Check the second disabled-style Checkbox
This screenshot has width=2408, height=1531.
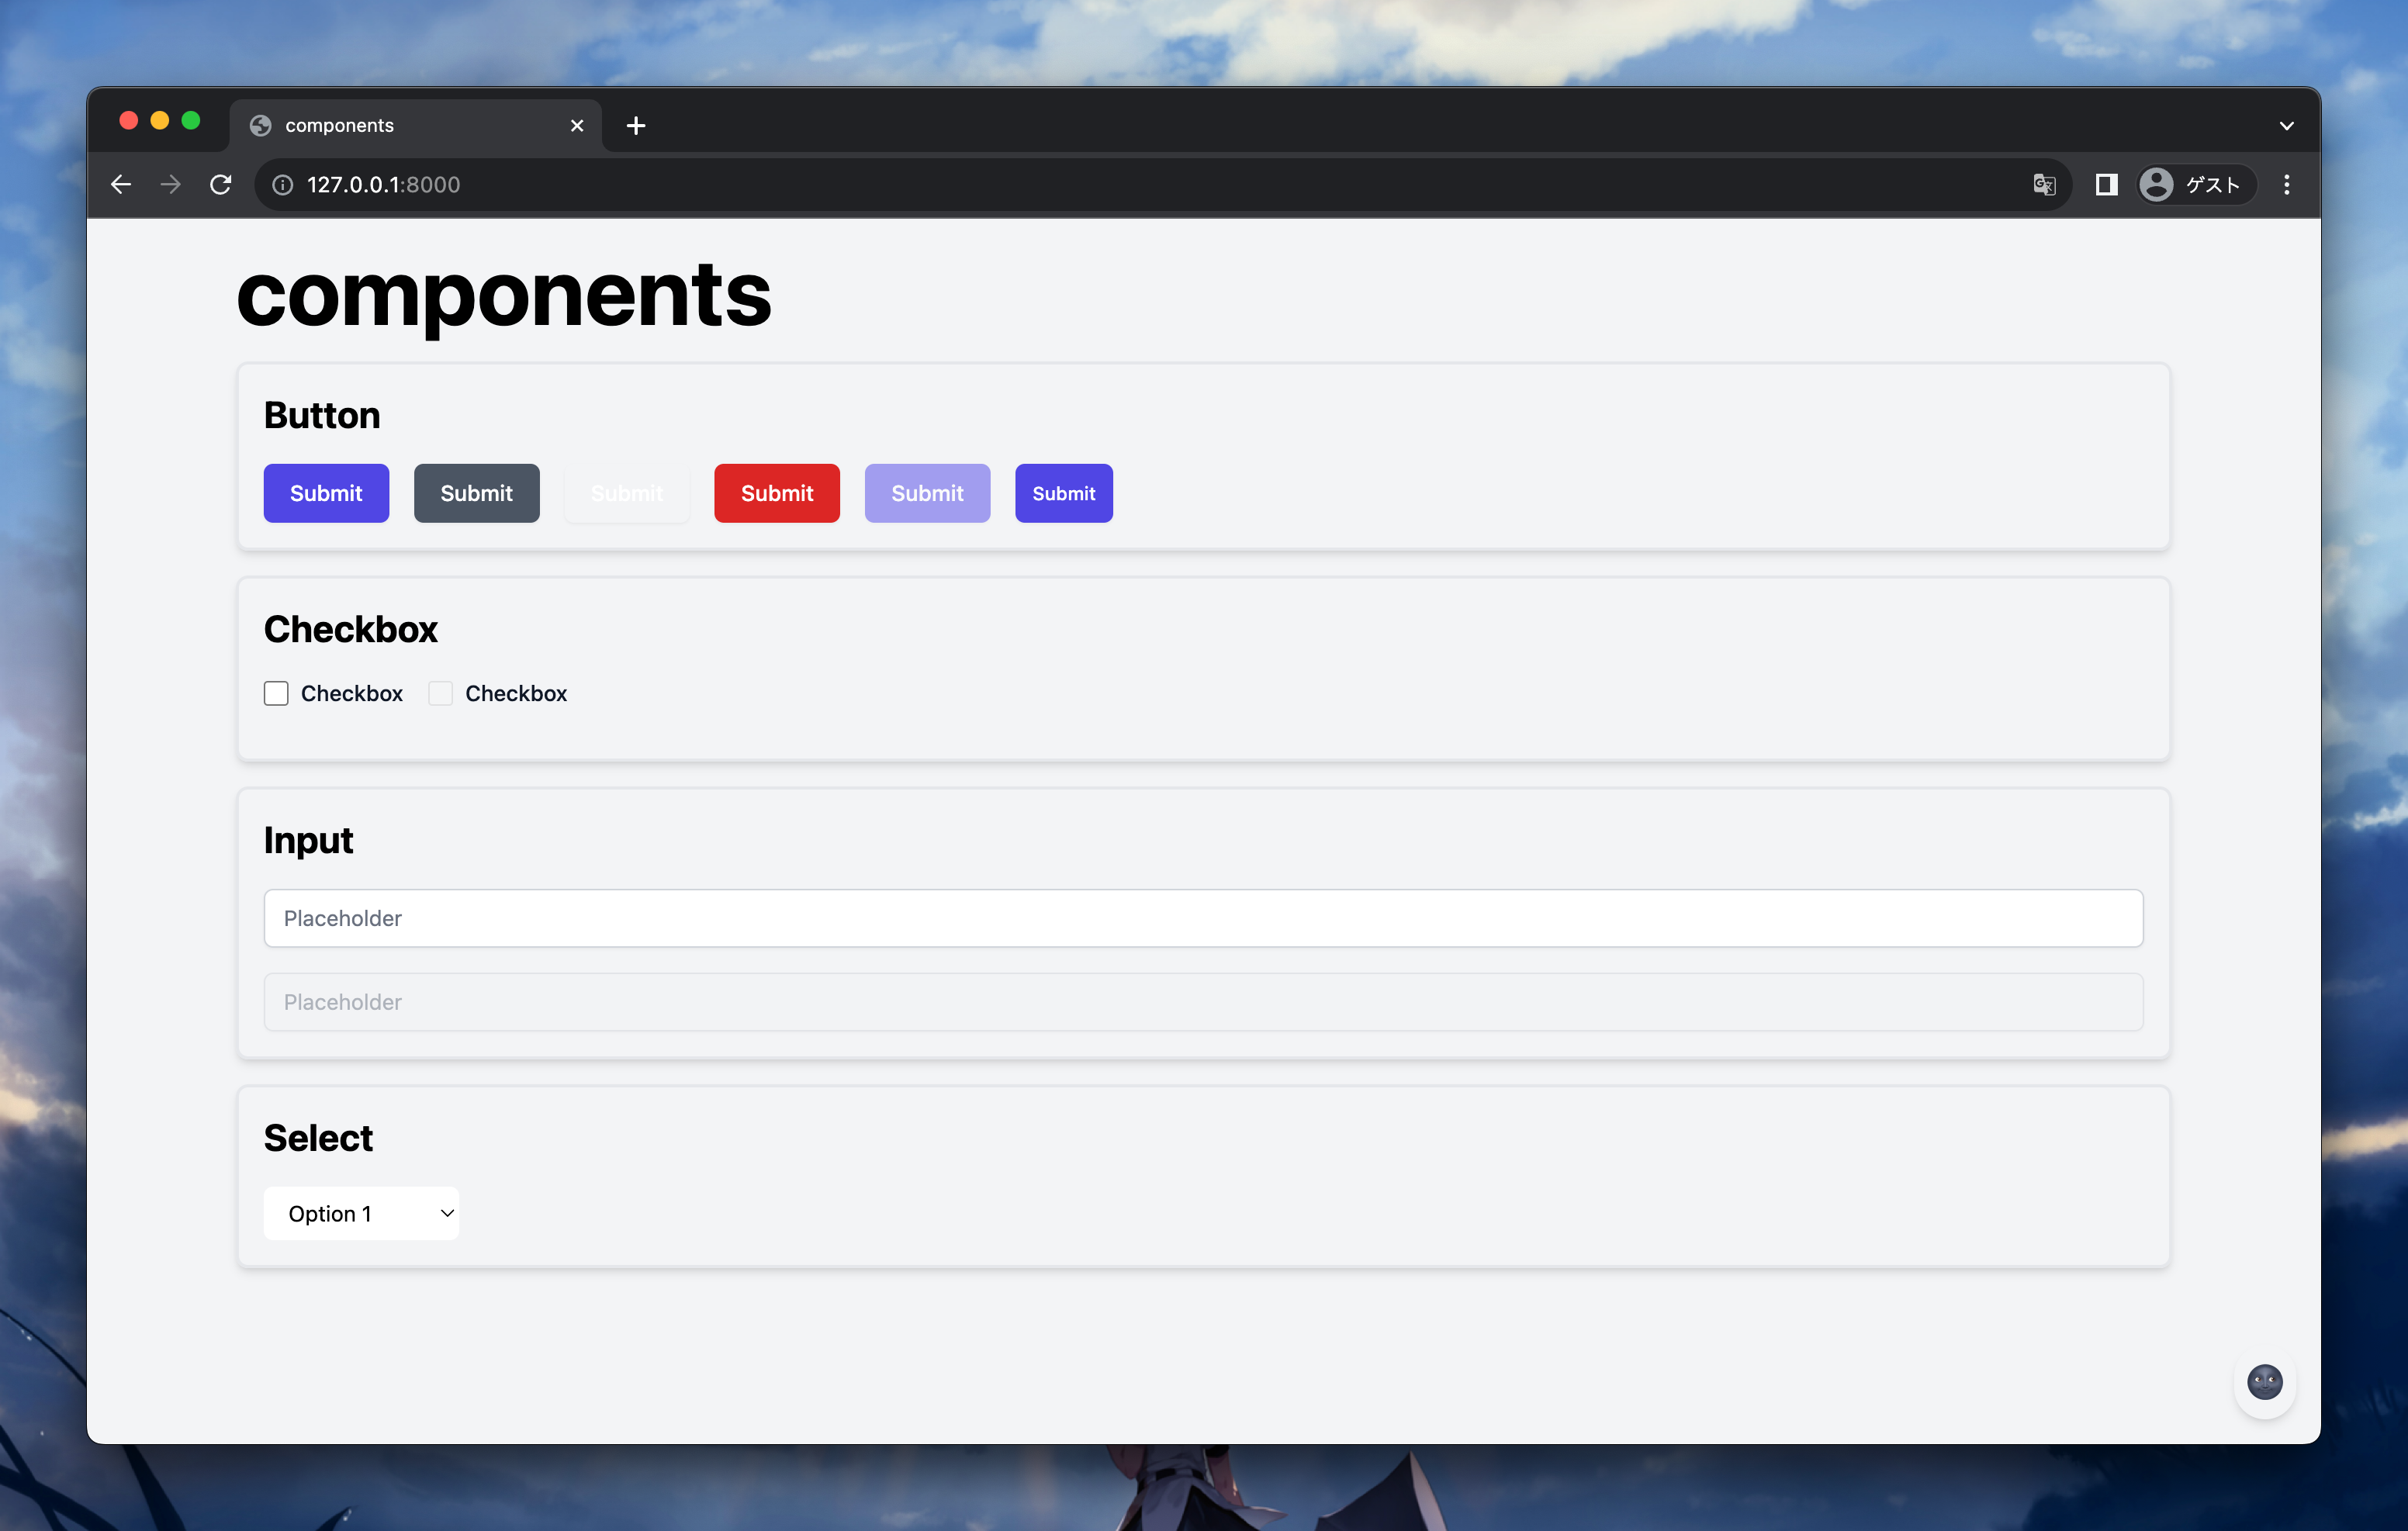pyautogui.click(x=440, y=693)
